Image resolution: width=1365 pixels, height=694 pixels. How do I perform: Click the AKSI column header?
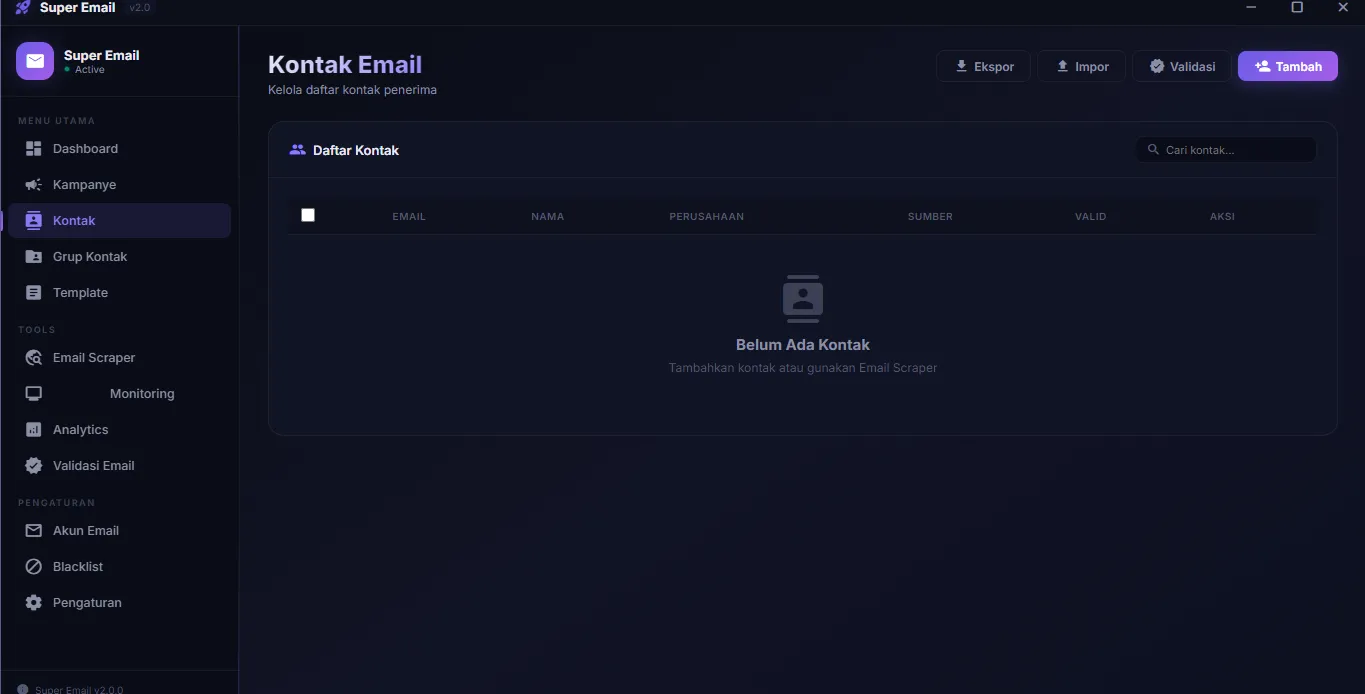1222,217
